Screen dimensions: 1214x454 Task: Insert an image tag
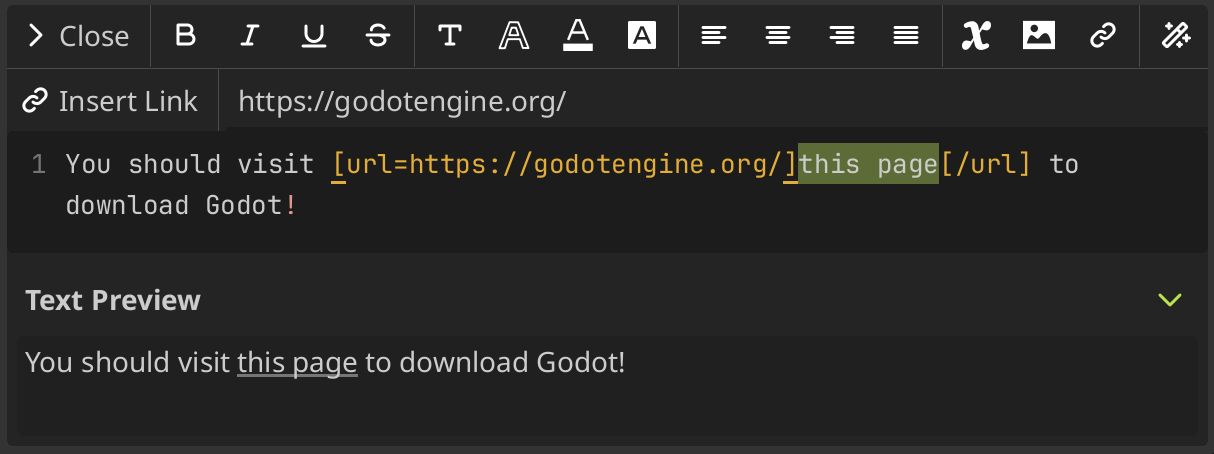pyautogui.click(x=1039, y=36)
